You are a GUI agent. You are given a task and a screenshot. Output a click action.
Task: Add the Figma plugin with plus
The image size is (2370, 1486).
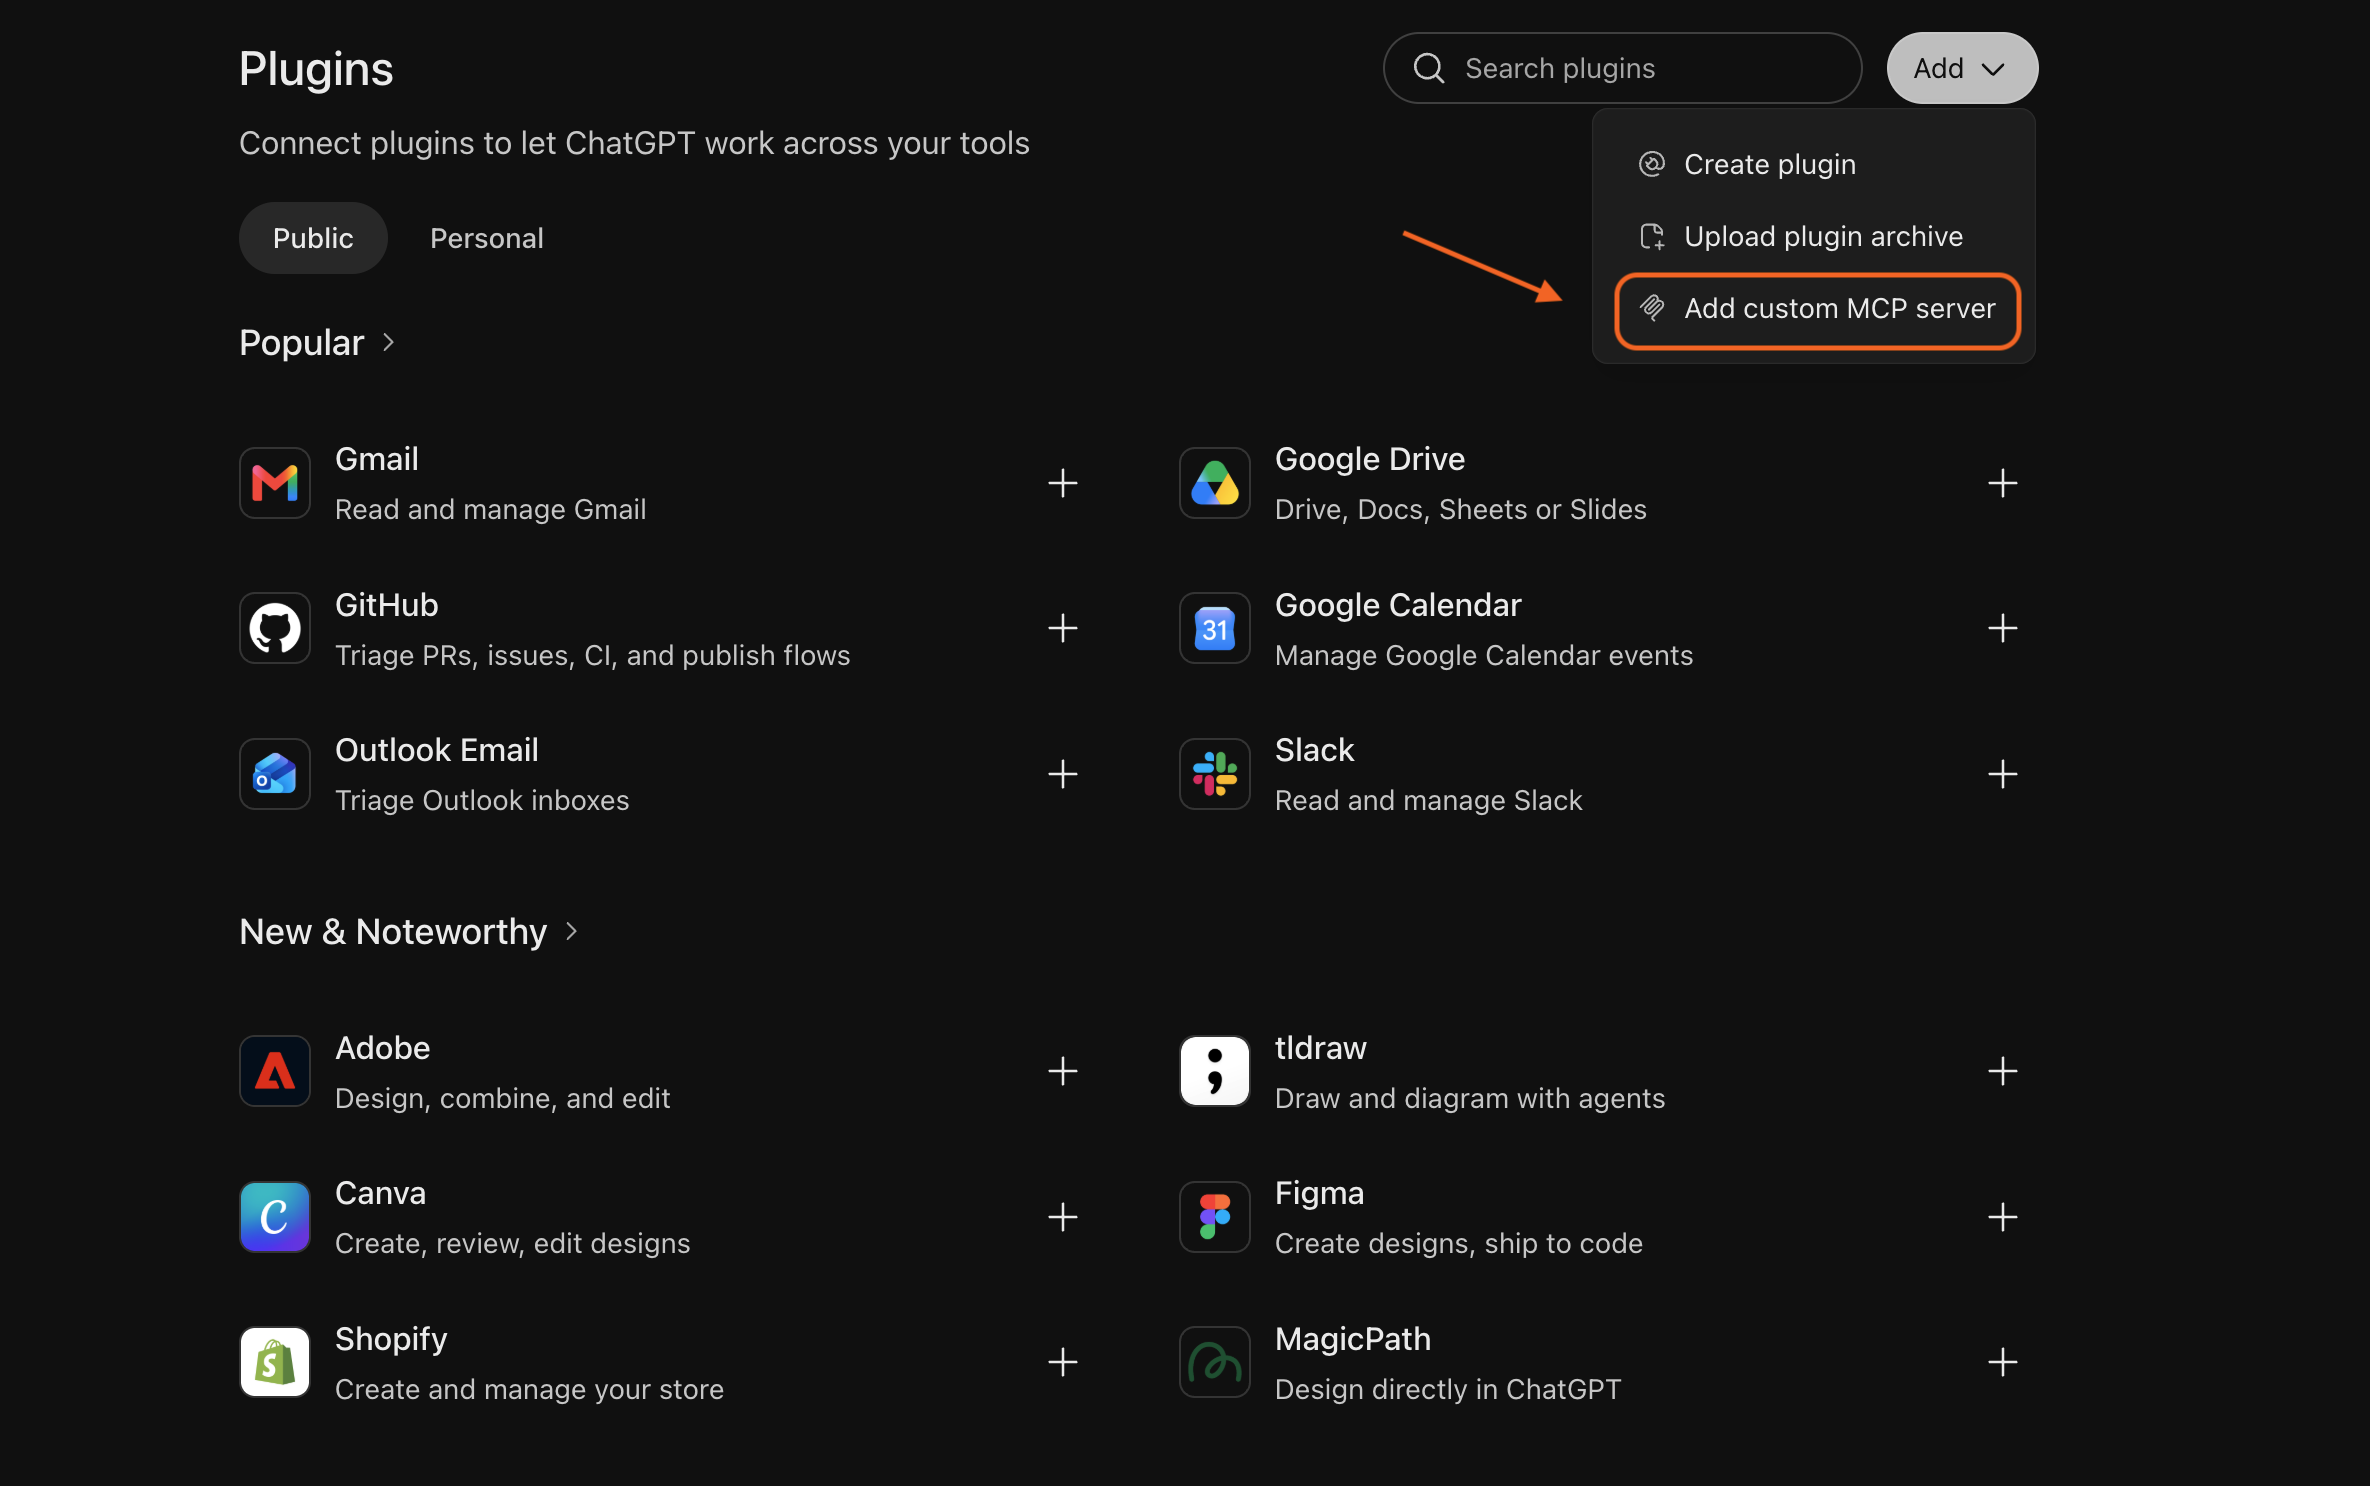pos(2002,1217)
